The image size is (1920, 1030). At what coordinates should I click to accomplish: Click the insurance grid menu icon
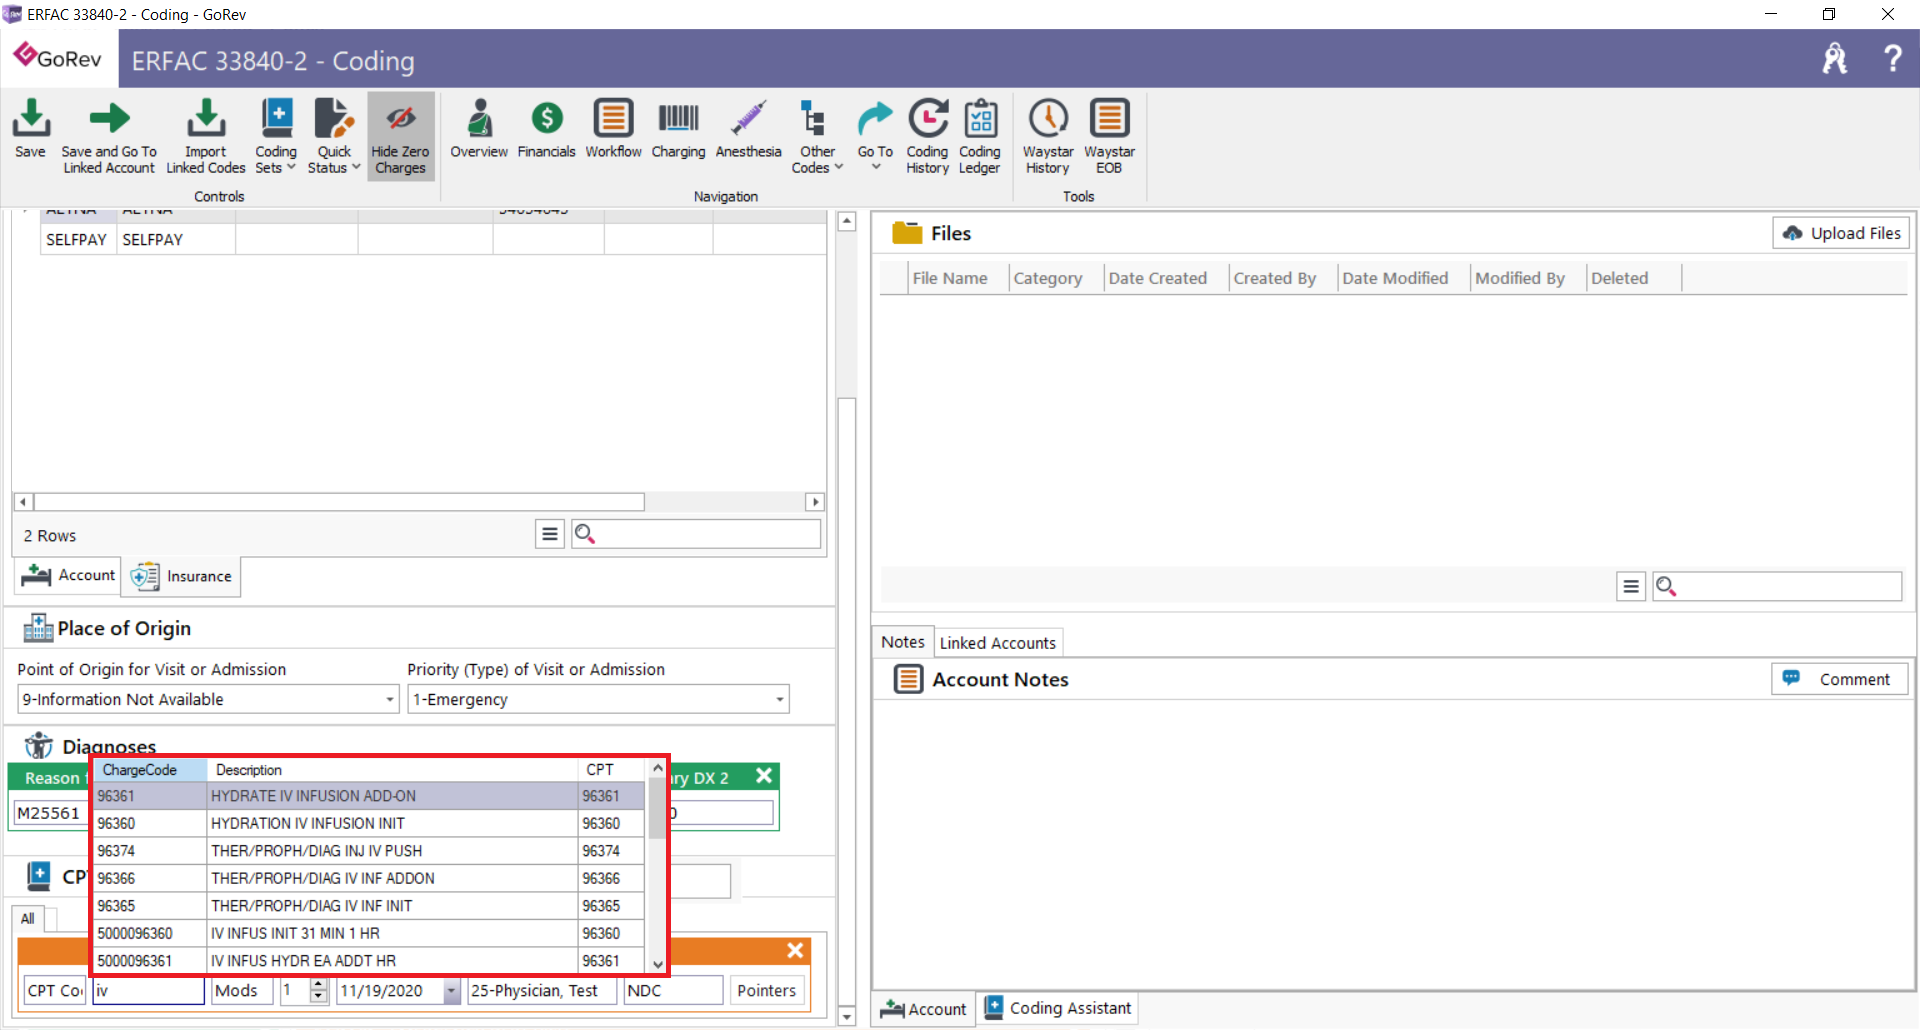[549, 534]
